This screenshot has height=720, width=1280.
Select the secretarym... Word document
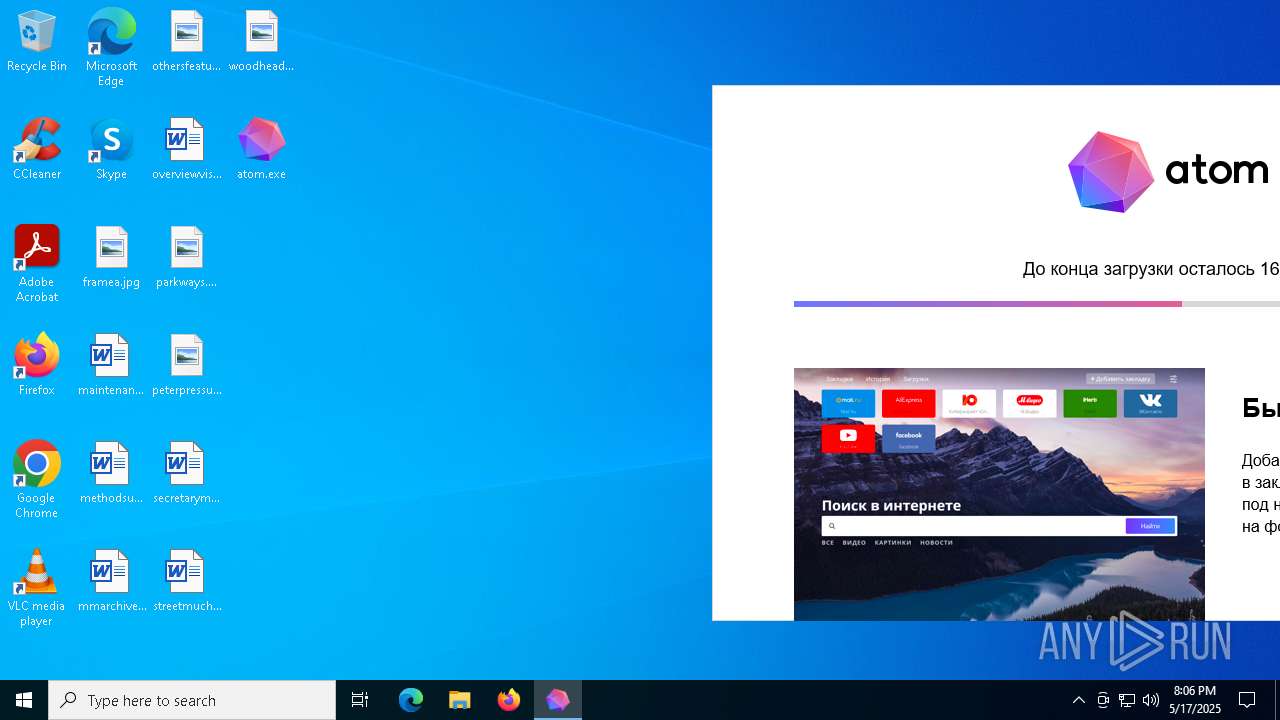[x=186, y=474]
